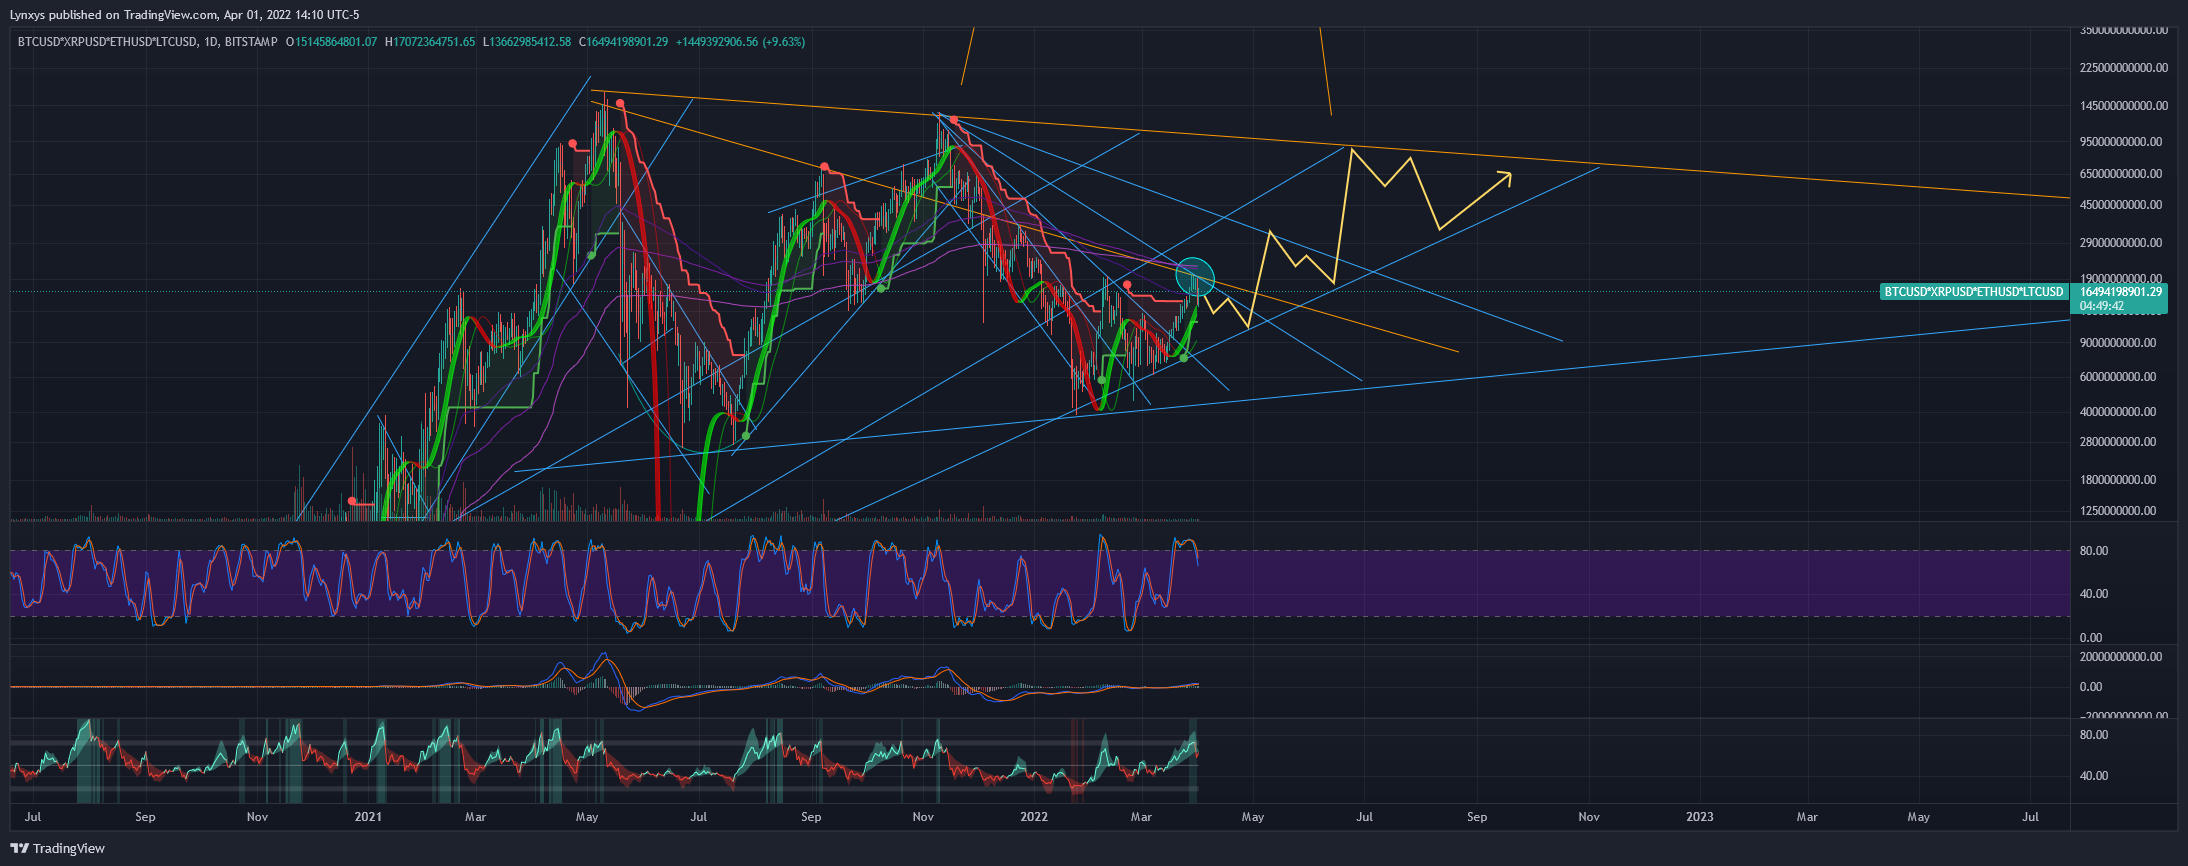The width and height of the screenshot is (2188, 866).
Task: Click the 2023 year label on time axis
Action: click(1700, 817)
